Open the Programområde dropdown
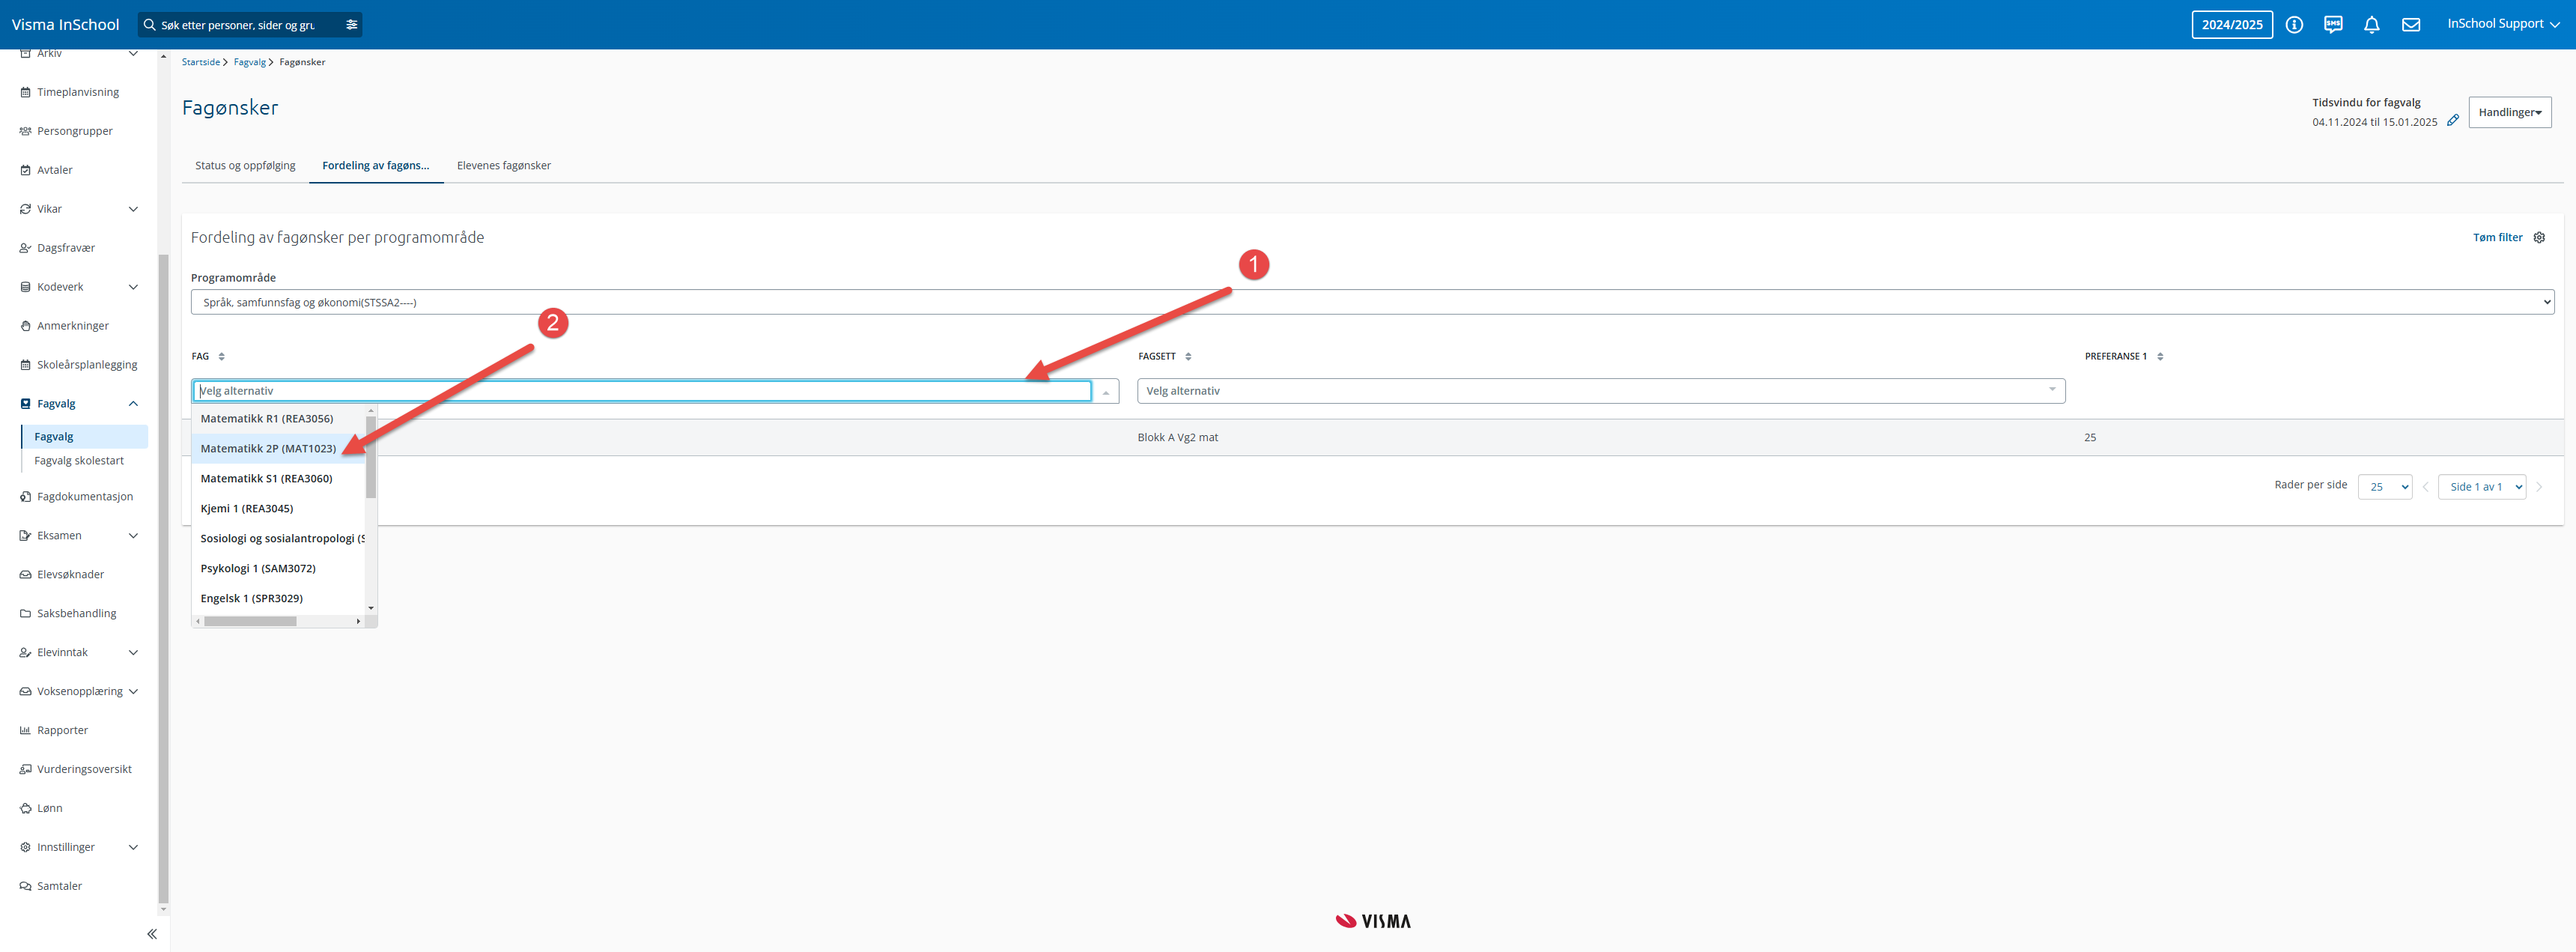The width and height of the screenshot is (2576, 952). point(1372,302)
